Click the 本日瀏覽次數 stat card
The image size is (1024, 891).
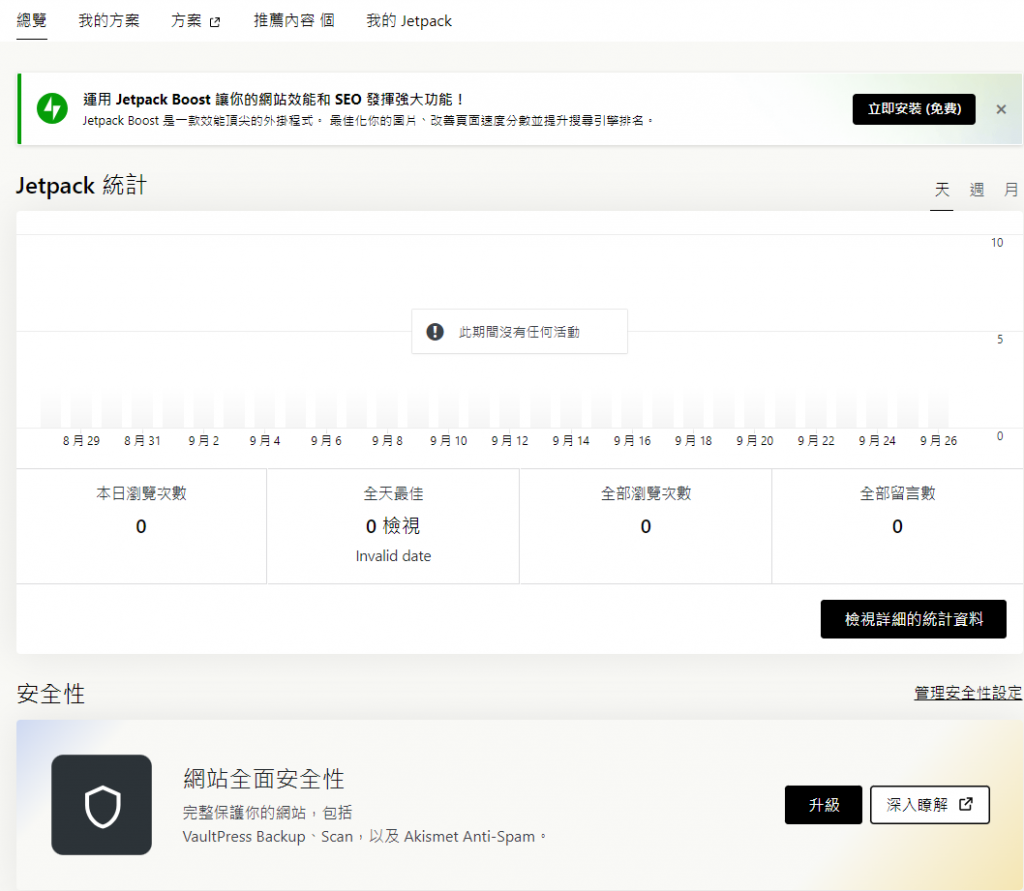pos(141,526)
